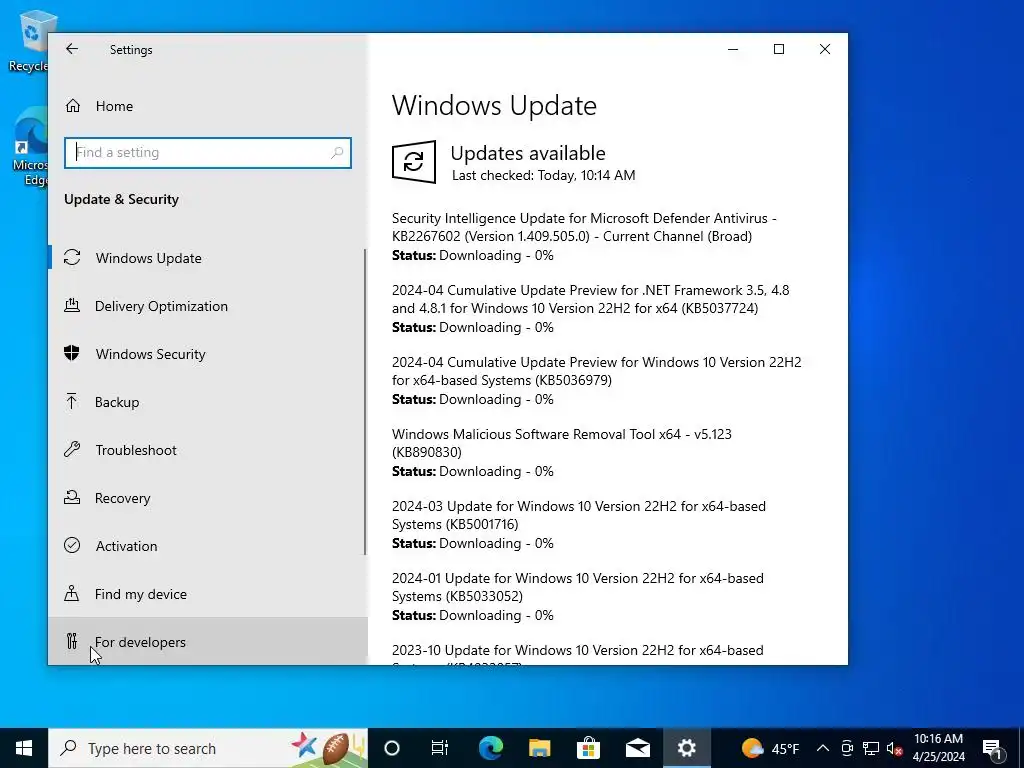Click the Windows Security shield icon
Screen dimensions: 1024x768
pyautogui.click(x=72, y=353)
